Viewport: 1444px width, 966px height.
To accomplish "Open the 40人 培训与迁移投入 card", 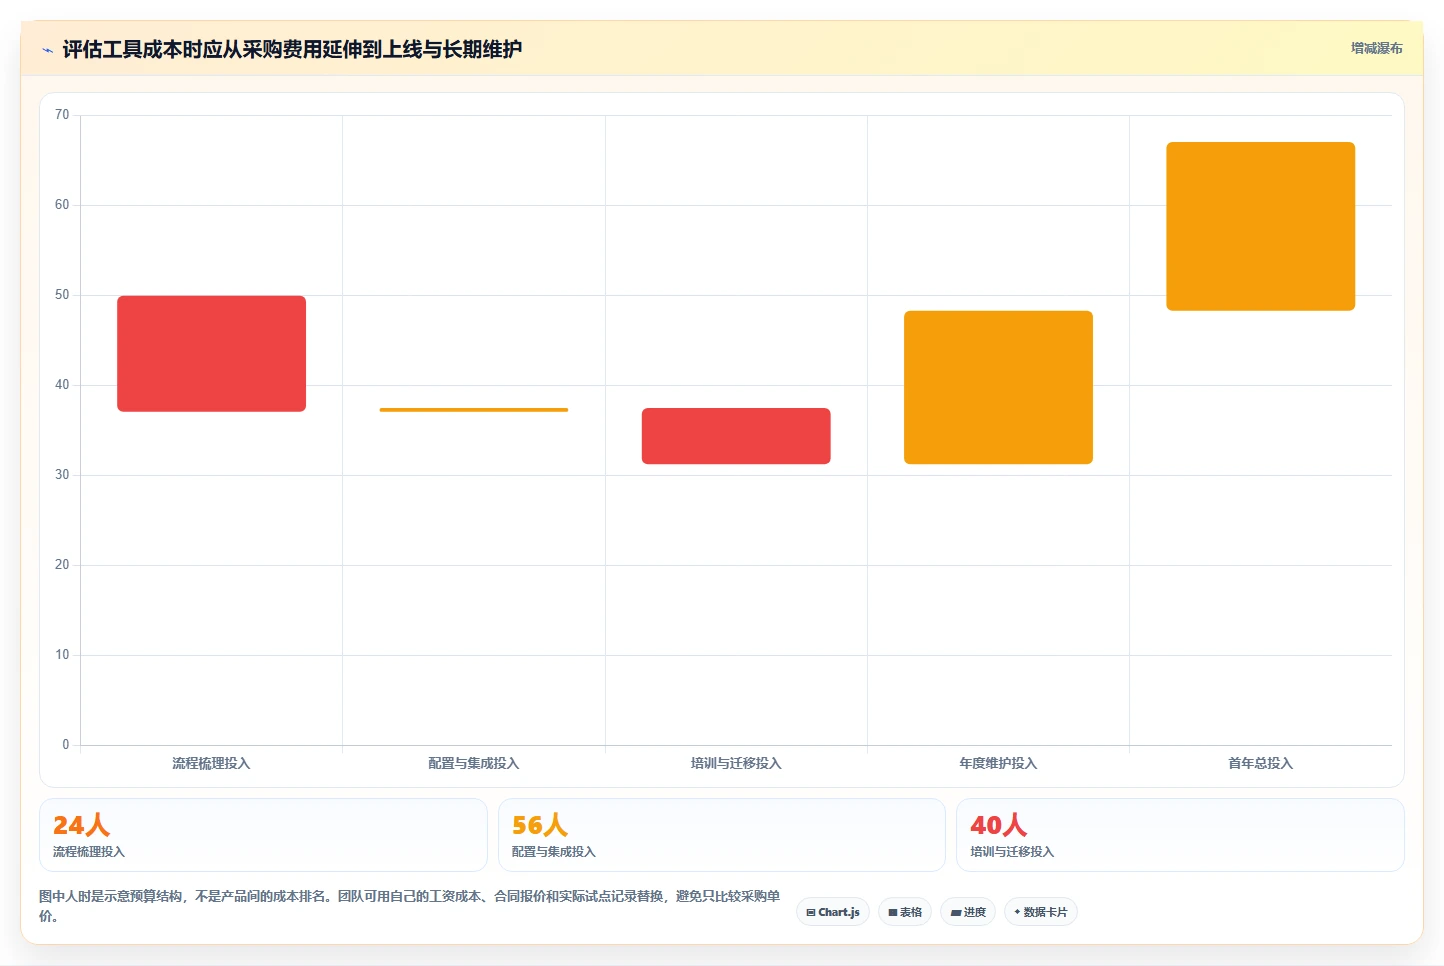I will point(1180,835).
